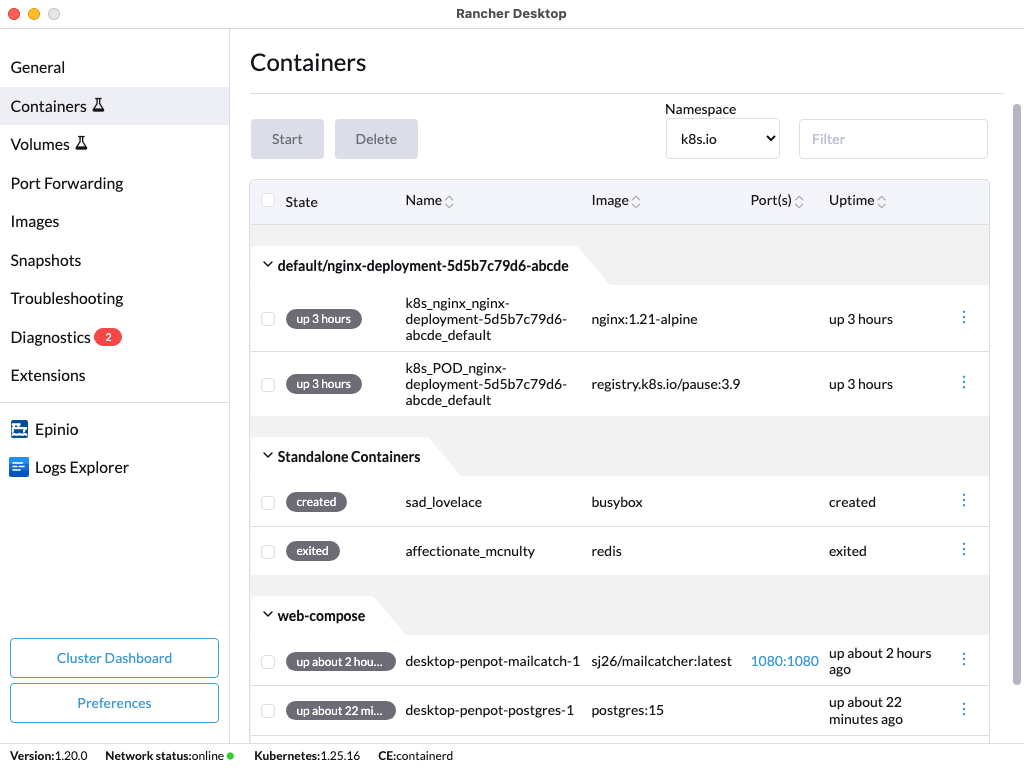This screenshot has height=768, width=1024.
Task: Check the checkbox for sad_lovelace row
Action: (268, 501)
